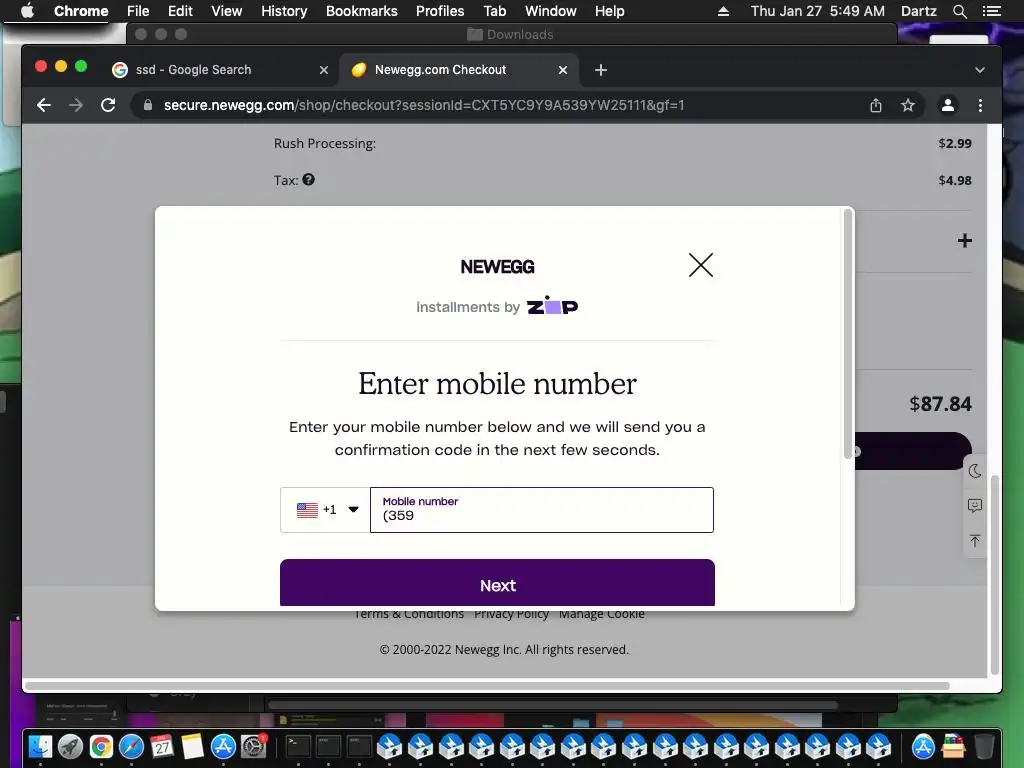The image size is (1024, 768).
Task: Open the +1 country code dropdown
Action: click(x=325, y=509)
